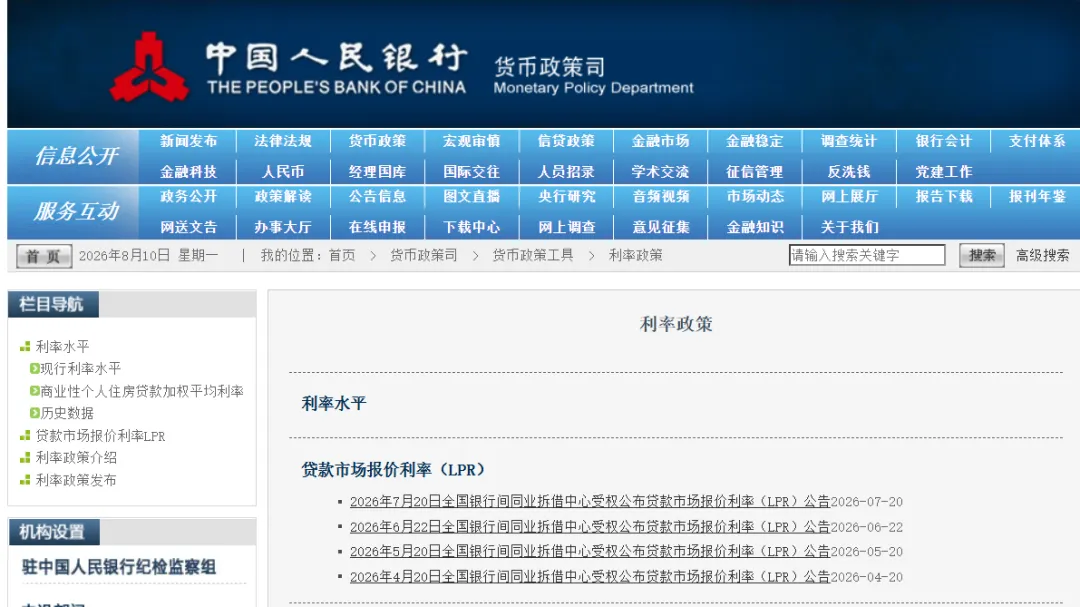The width and height of the screenshot is (1080, 607).
Task: Open the 2026年5月20日 LPR announcement
Action: click(590, 552)
